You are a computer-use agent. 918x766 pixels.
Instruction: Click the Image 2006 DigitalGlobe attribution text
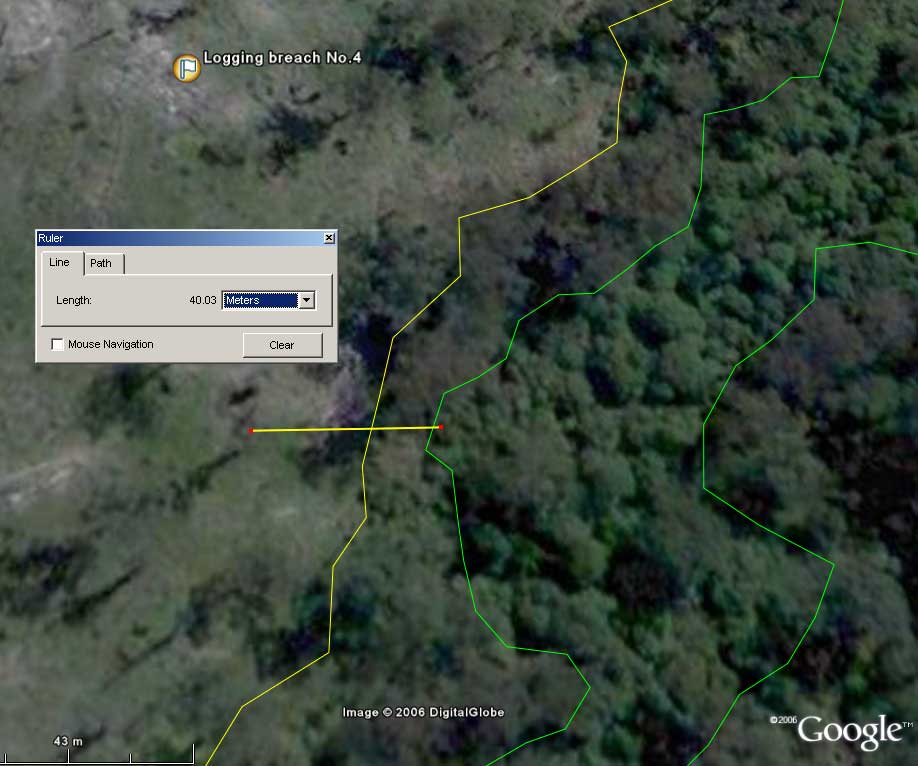[423, 713]
